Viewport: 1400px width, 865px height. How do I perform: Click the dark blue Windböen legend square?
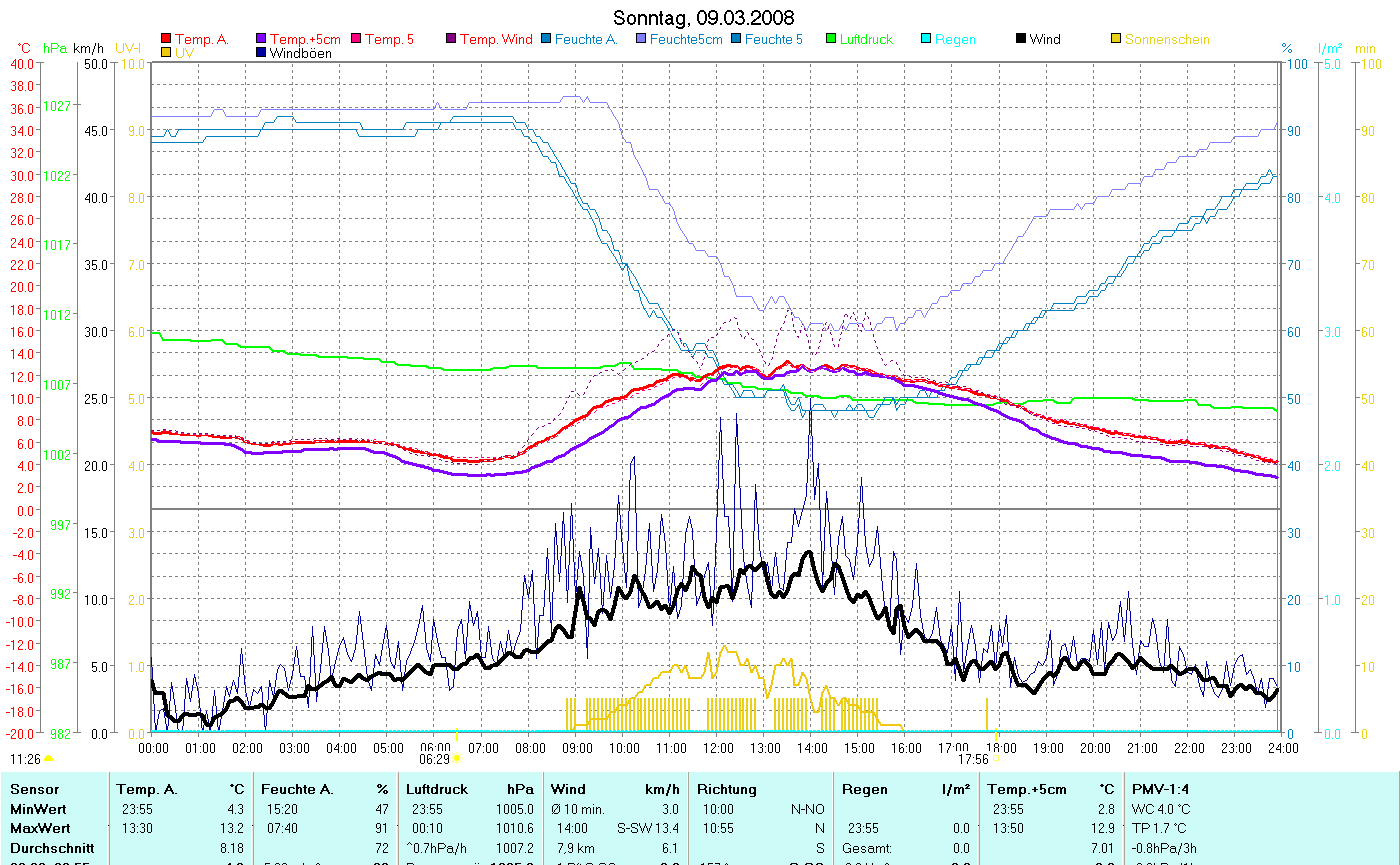262,52
